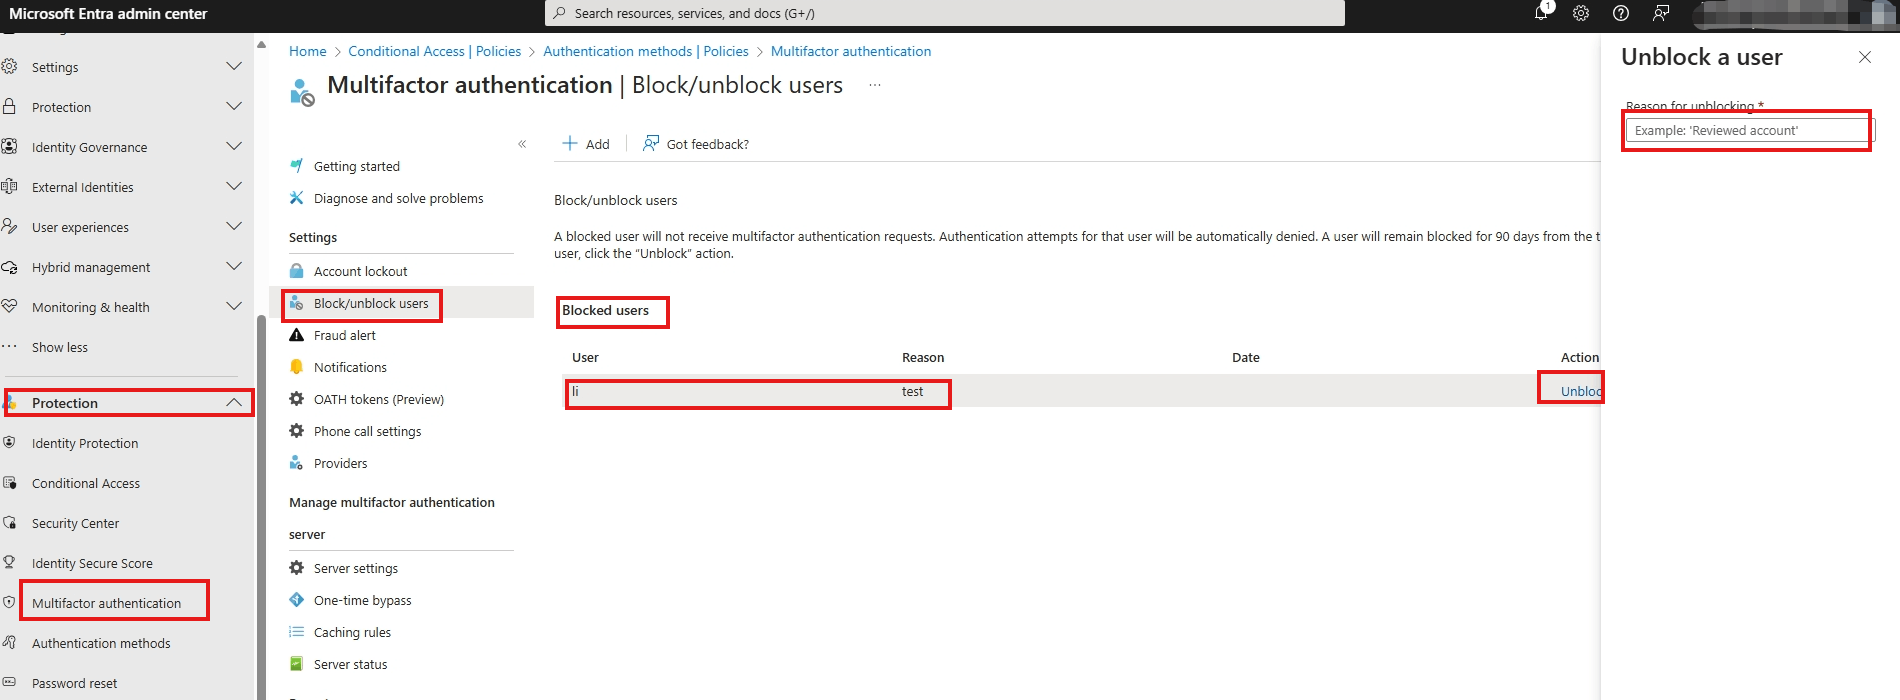Open the notifications bell icon

(1541, 13)
